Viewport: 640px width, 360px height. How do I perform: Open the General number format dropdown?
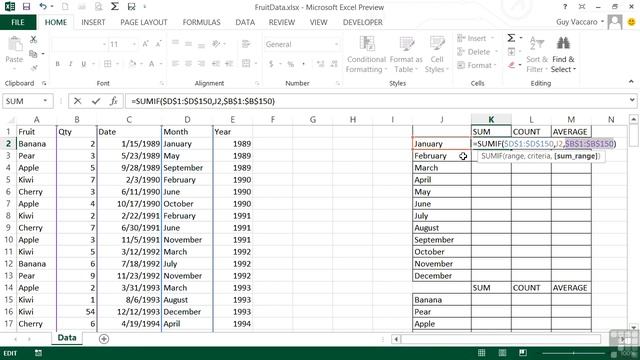click(x=336, y=44)
